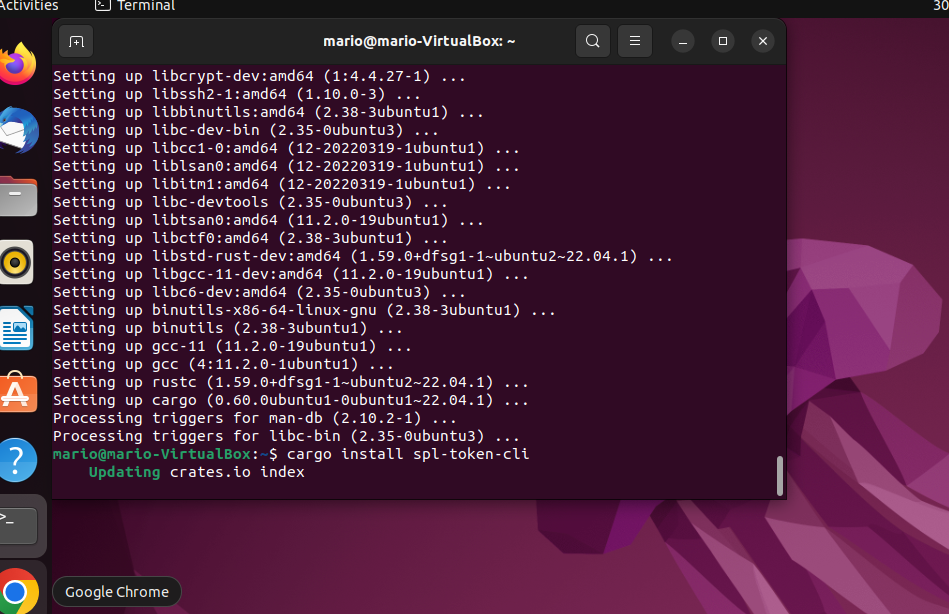The image size is (949, 614).
Task: Open the Activities overview
Action: click(x=29, y=6)
